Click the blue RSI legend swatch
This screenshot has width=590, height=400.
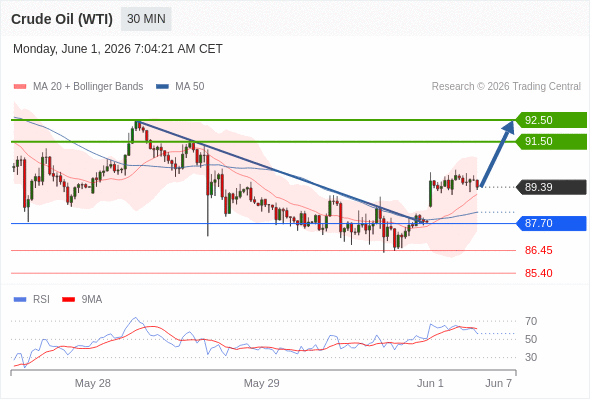20,300
